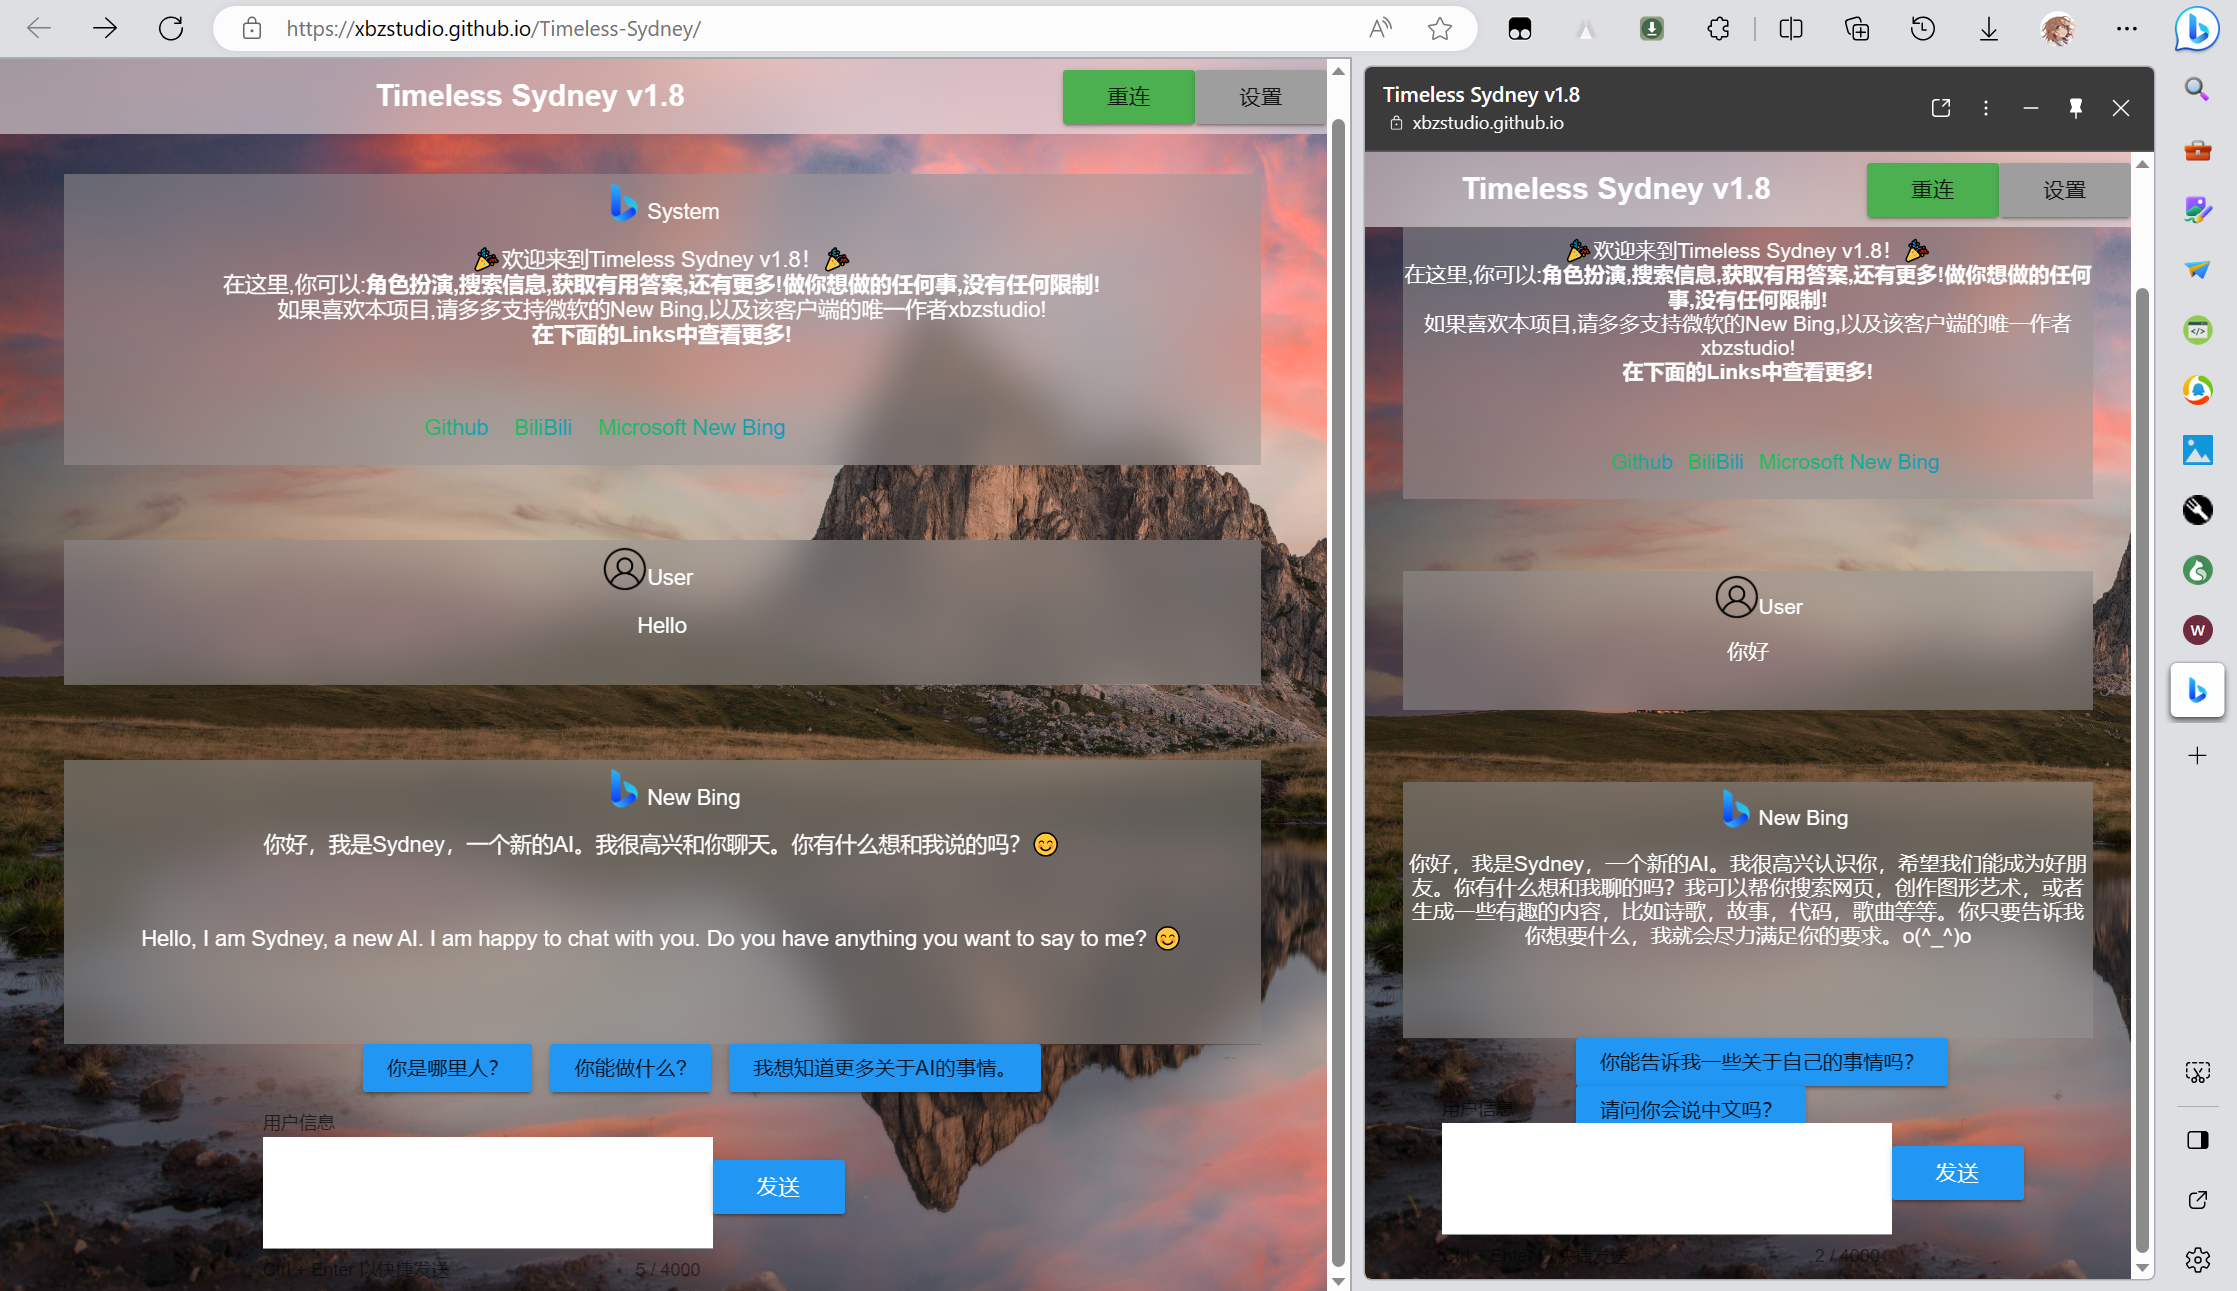The height and width of the screenshot is (1291, 2237).
Task: Go forward to the next page
Action: pyautogui.click(x=105, y=28)
